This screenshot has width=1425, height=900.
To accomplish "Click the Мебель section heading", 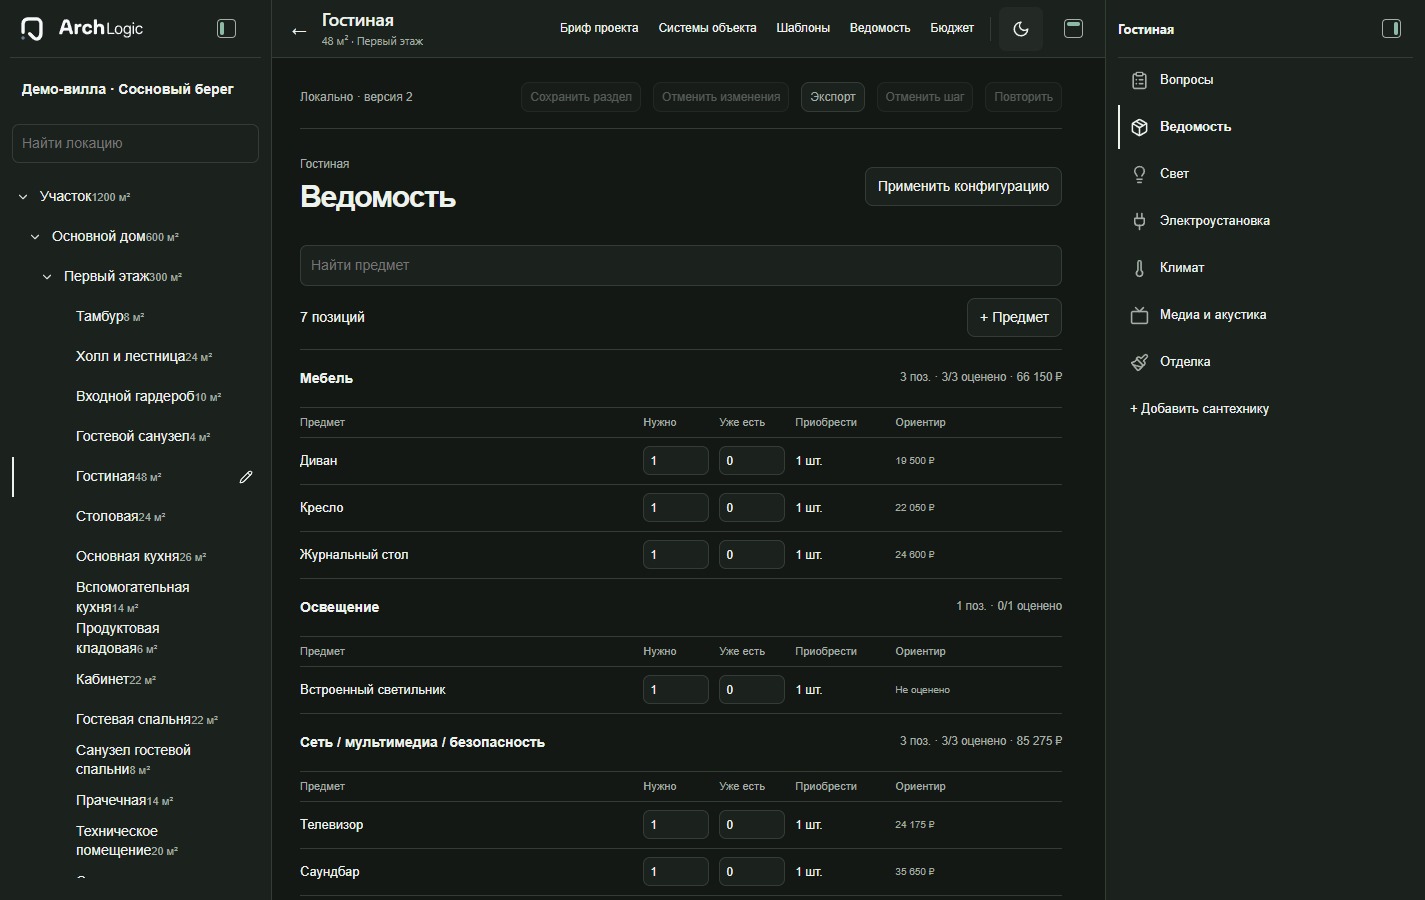I will pos(326,378).
